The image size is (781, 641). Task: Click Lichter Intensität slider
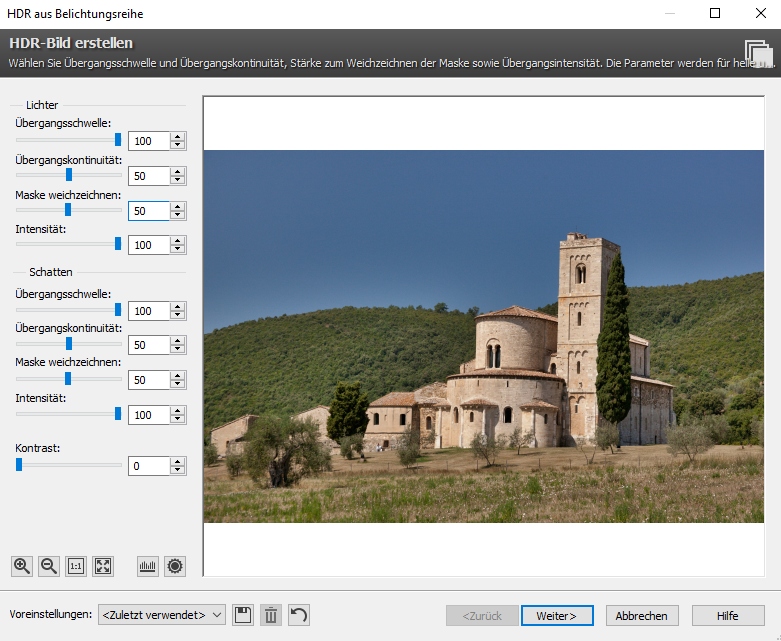click(69, 244)
